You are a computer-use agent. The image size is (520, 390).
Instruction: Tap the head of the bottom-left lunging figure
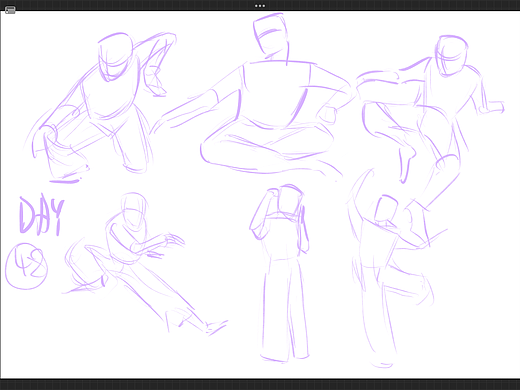click(x=134, y=211)
